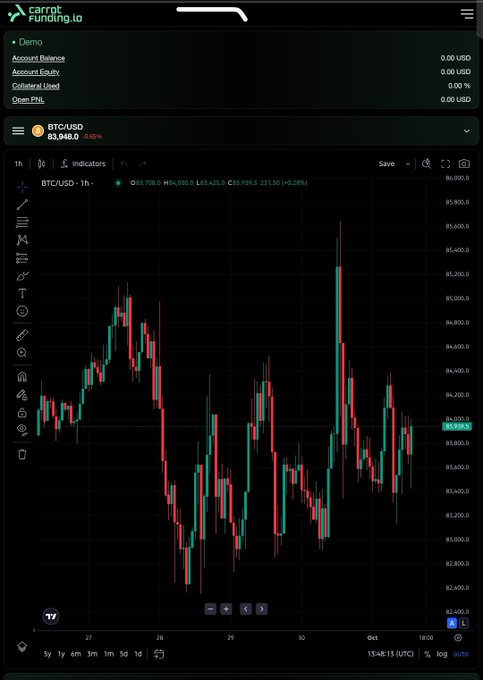
Task: Open the hamburger menu at top right
Action: 467,13
